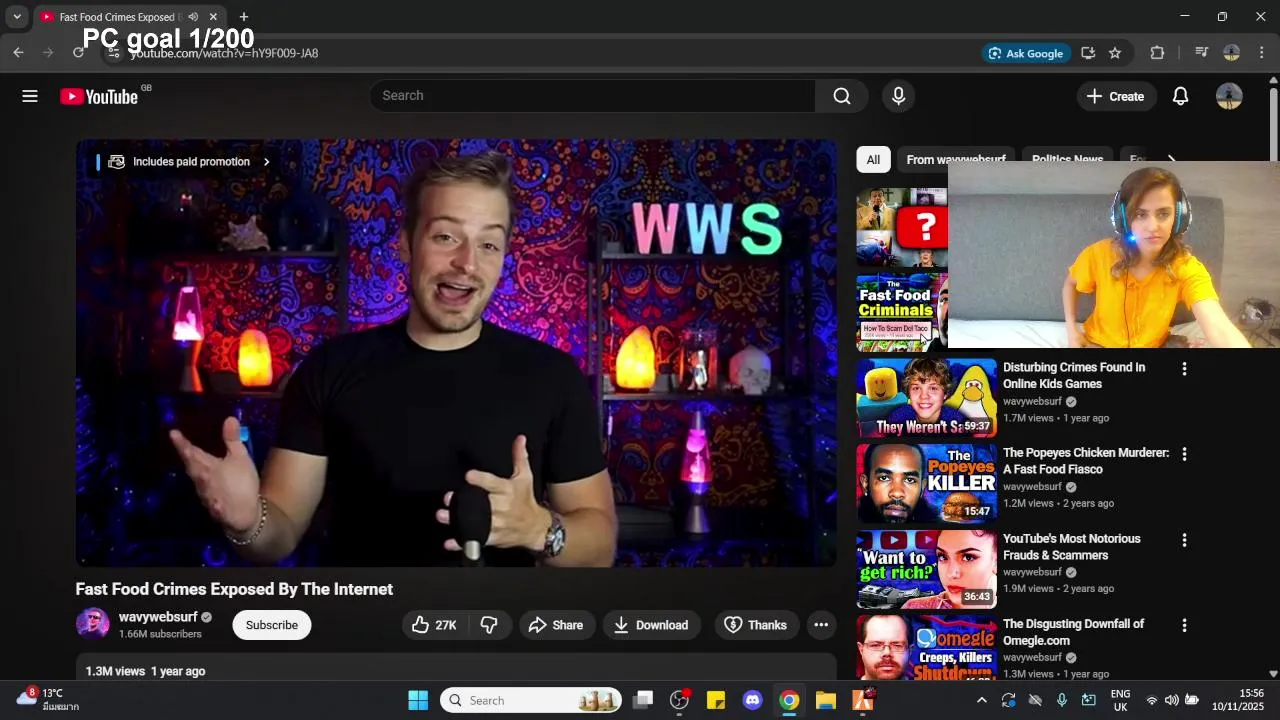Viewport: 1280px width, 720px height.
Task: Download the video
Action: [651, 625]
